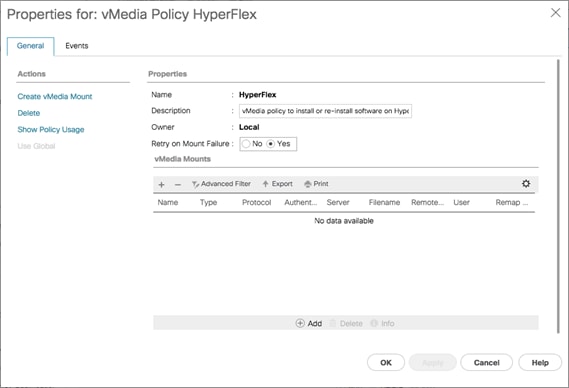The image size is (569, 388).
Task: Sort table by Remap column header
Action: [x=512, y=203]
